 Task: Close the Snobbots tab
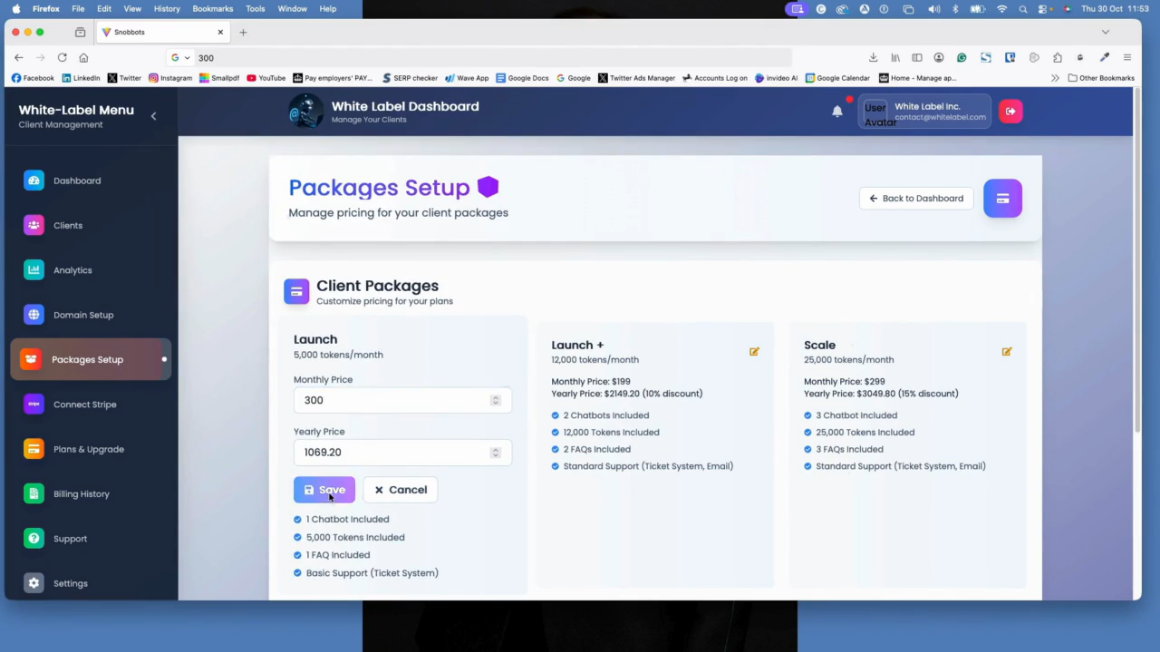tap(220, 33)
